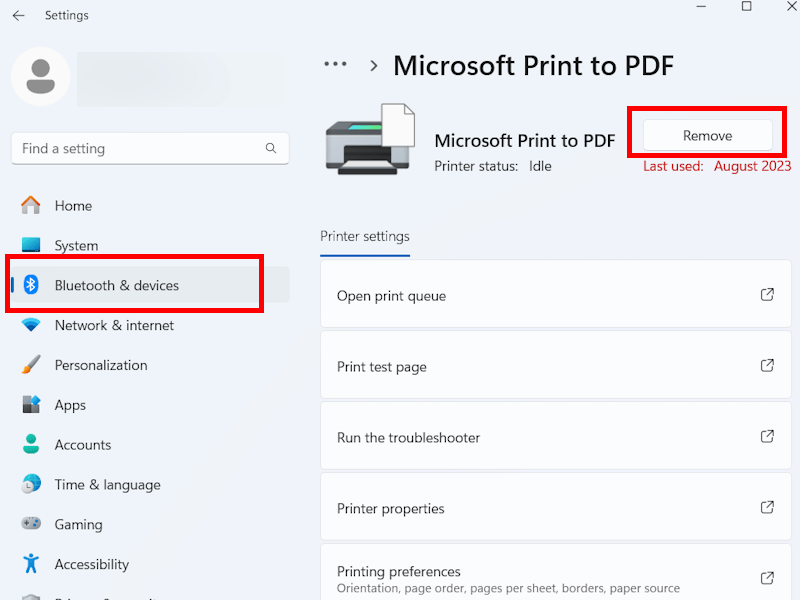This screenshot has width=800, height=600.
Task: Remove the Microsoft Print to PDF printer
Action: (705, 133)
